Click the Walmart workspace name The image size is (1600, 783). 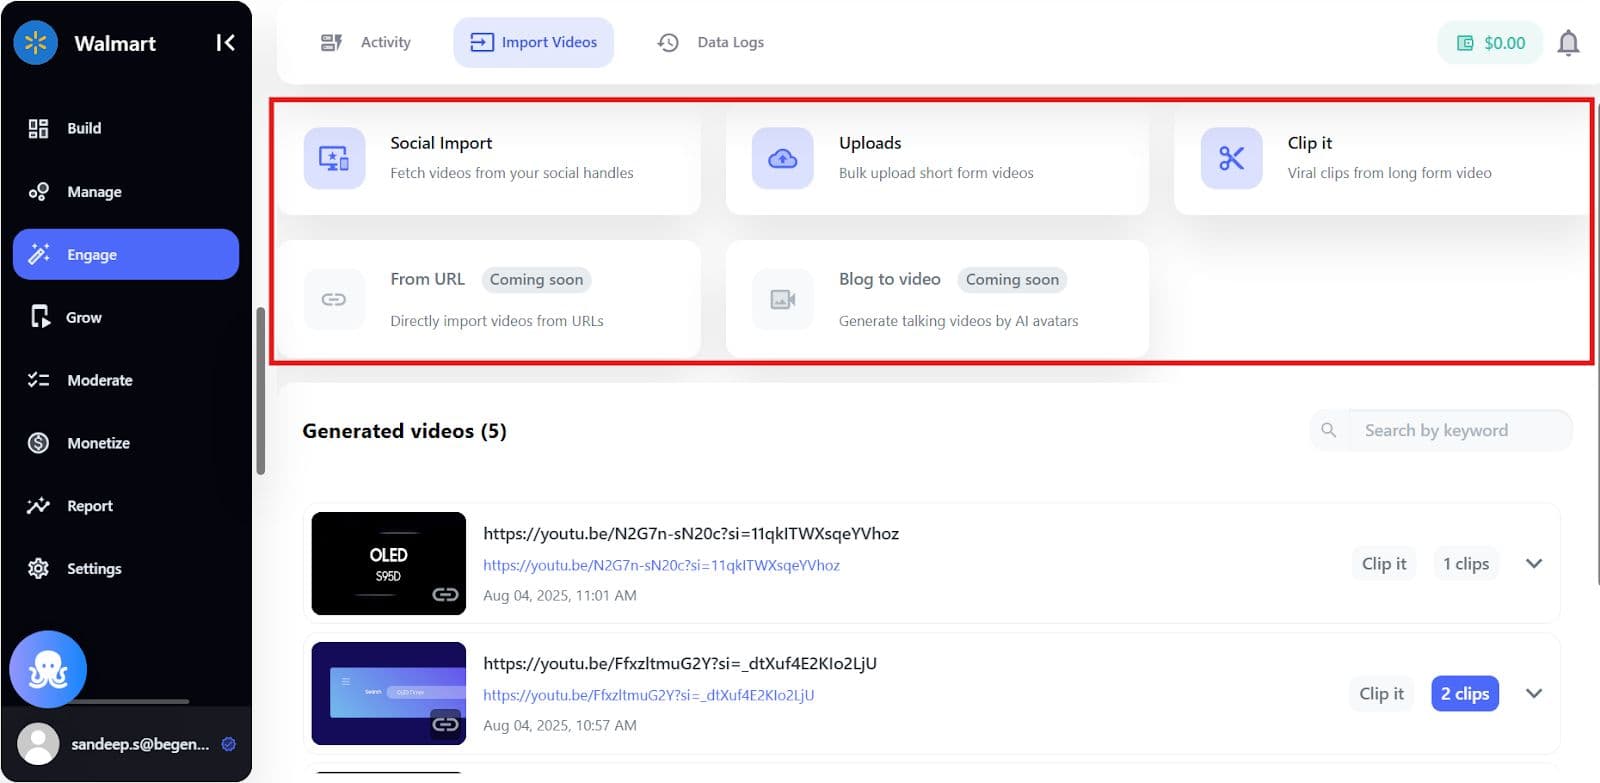tap(115, 43)
